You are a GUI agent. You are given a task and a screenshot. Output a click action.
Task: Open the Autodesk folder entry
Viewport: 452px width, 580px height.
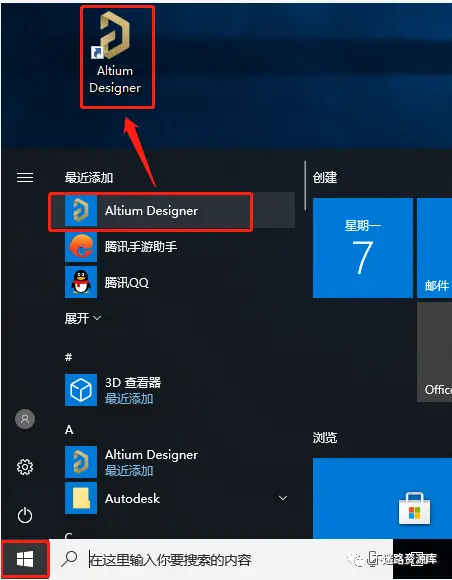coord(172,498)
